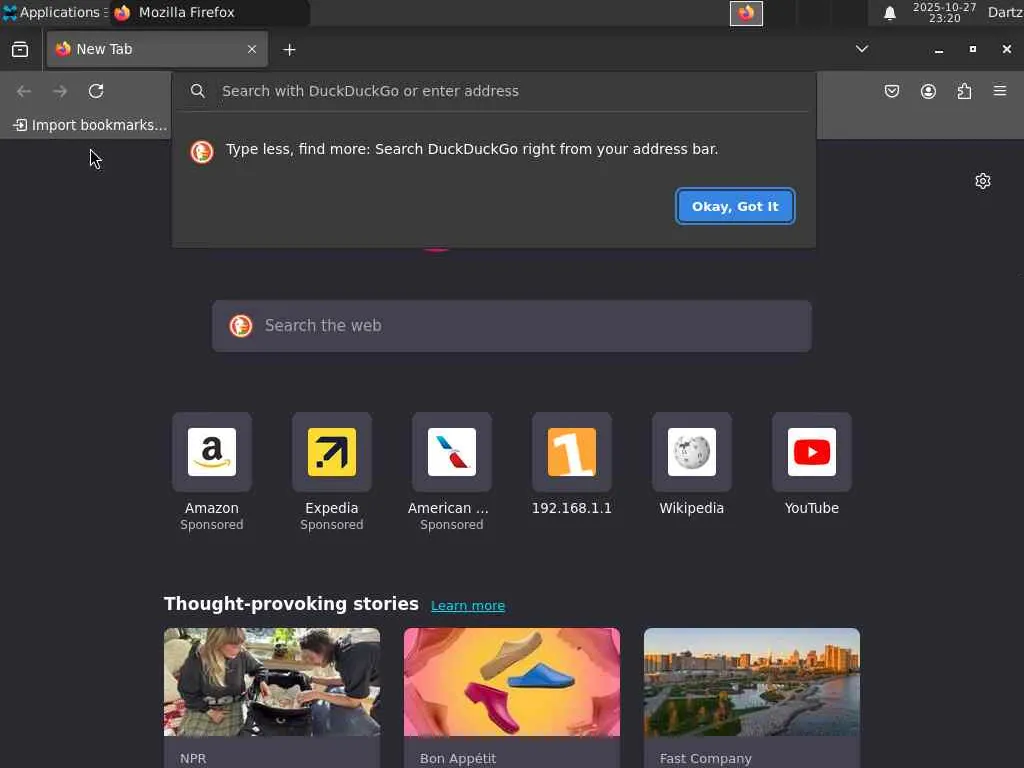Click Learn more link beside stories heading
Viewport: 1024px width, 768px height.
click(468, 605)
